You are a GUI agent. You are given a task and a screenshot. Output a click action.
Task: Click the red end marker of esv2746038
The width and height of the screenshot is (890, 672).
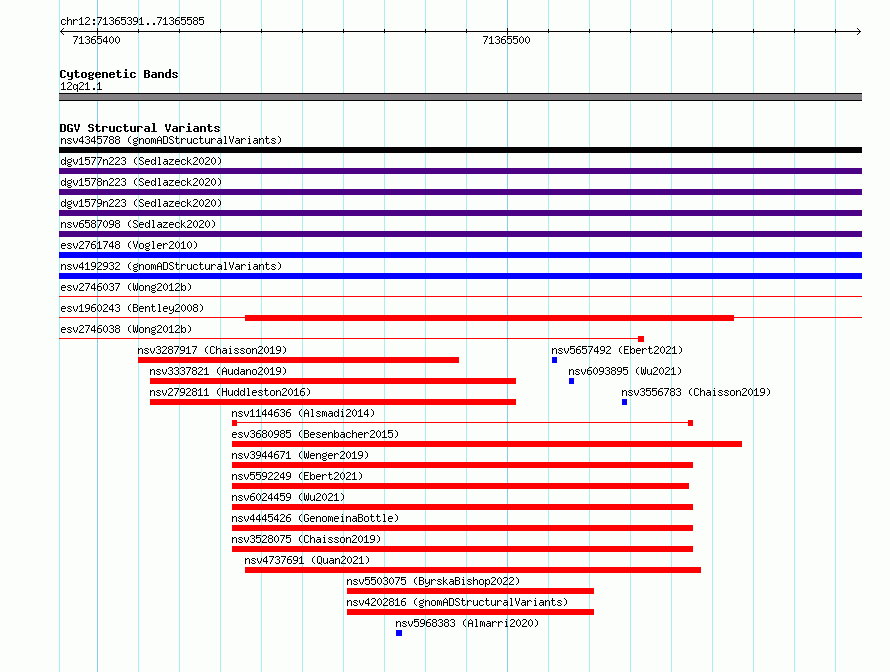641,339
